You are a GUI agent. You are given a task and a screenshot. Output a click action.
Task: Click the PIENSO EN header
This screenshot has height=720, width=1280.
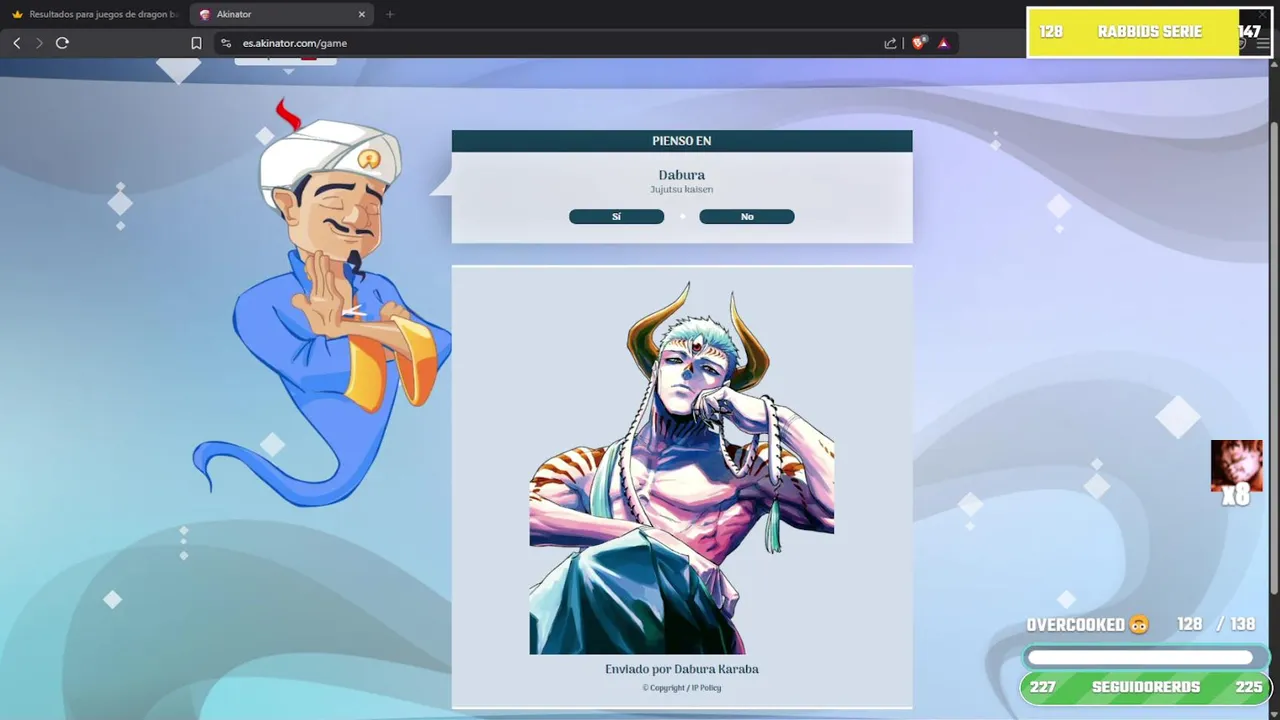[x=682, y=141]
